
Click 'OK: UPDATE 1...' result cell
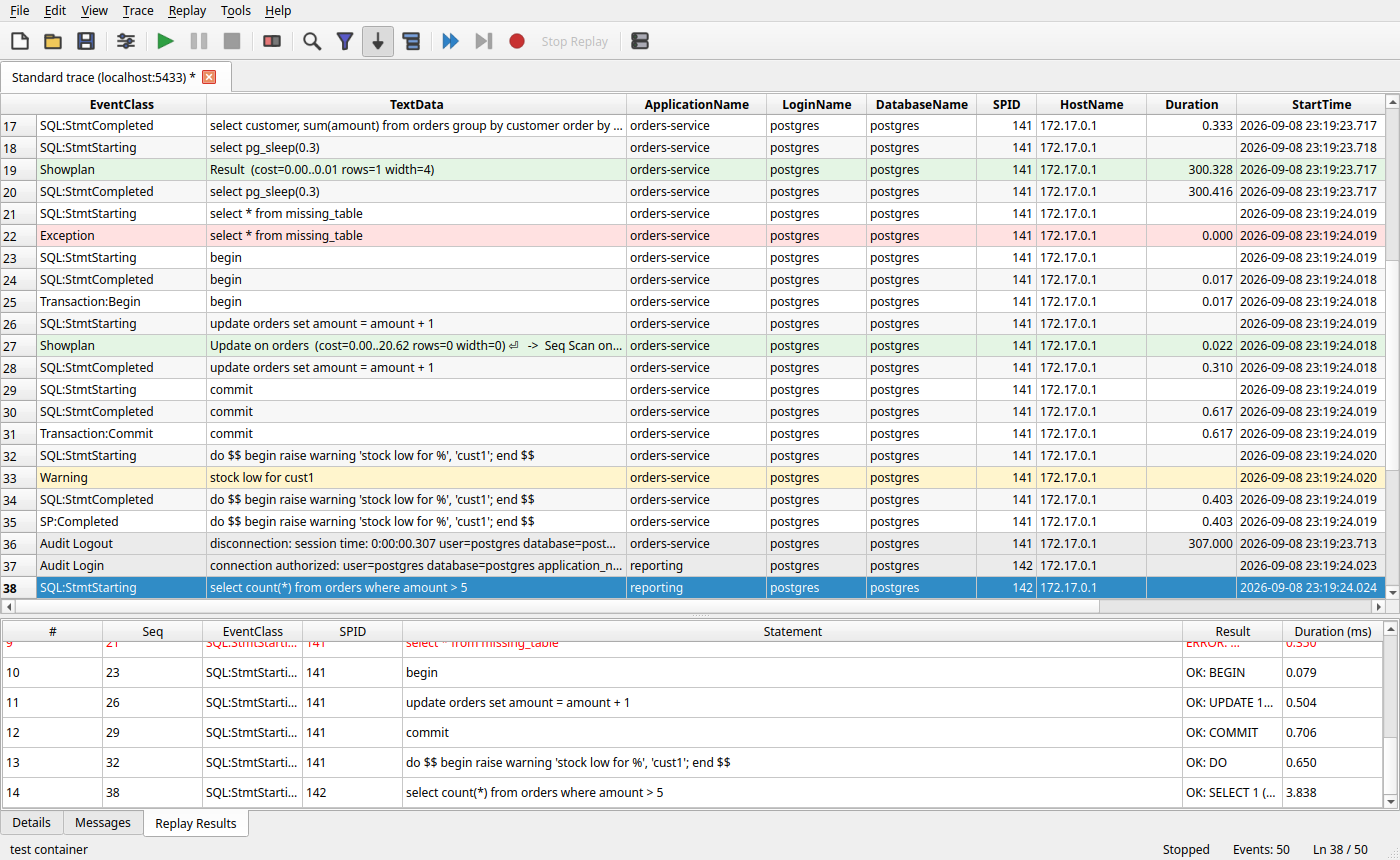tap(1232, 703)
